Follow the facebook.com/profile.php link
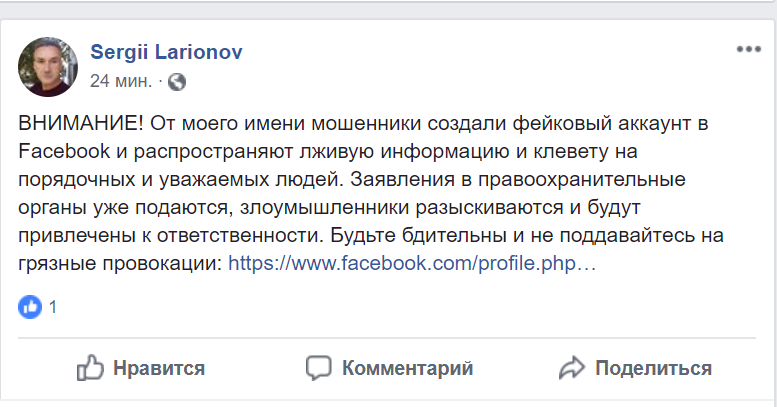 (412, 265)
